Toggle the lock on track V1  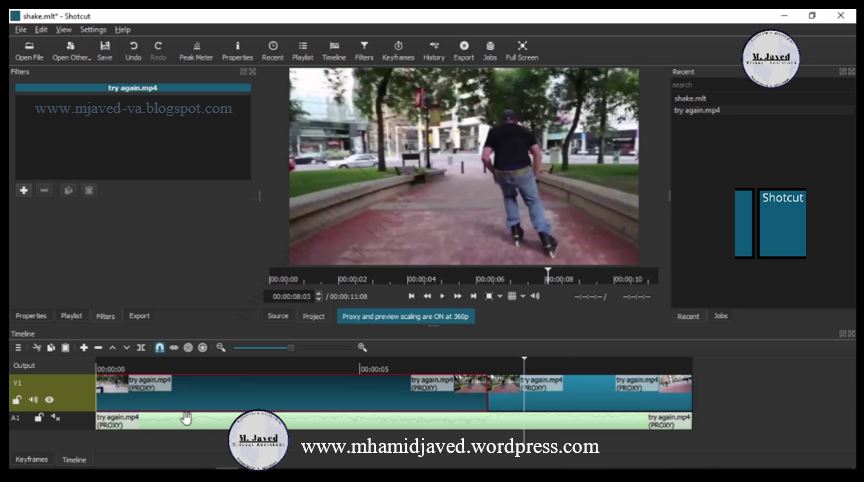click(x=17, y=400)
